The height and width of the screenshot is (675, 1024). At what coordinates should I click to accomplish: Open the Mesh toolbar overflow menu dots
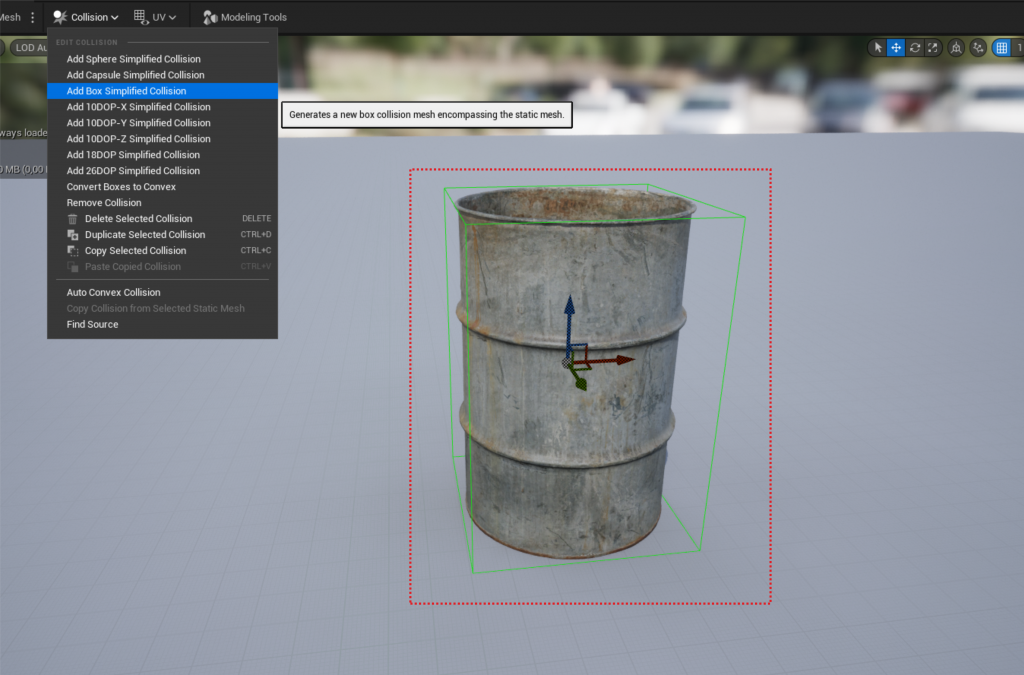click(x=33, y=17)
